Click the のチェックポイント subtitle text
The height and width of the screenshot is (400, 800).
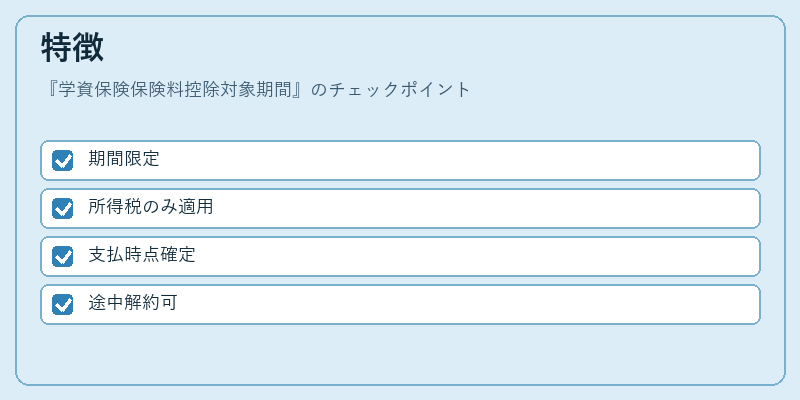pos(390,90)
